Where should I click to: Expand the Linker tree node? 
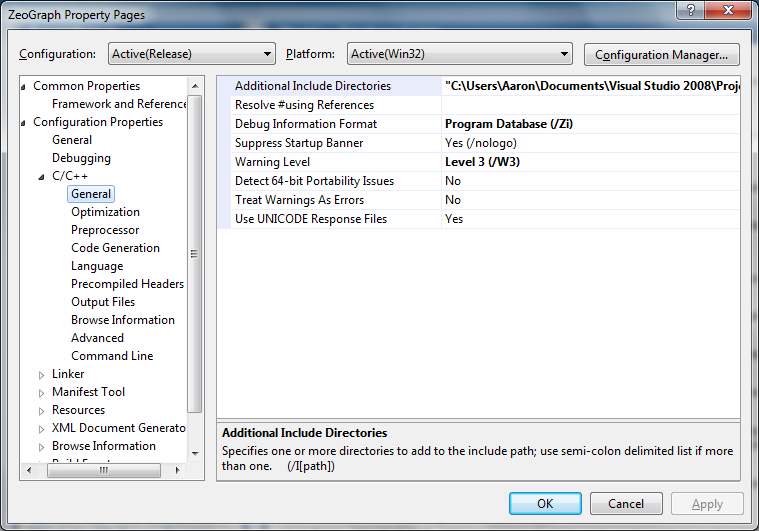[42, 375]
